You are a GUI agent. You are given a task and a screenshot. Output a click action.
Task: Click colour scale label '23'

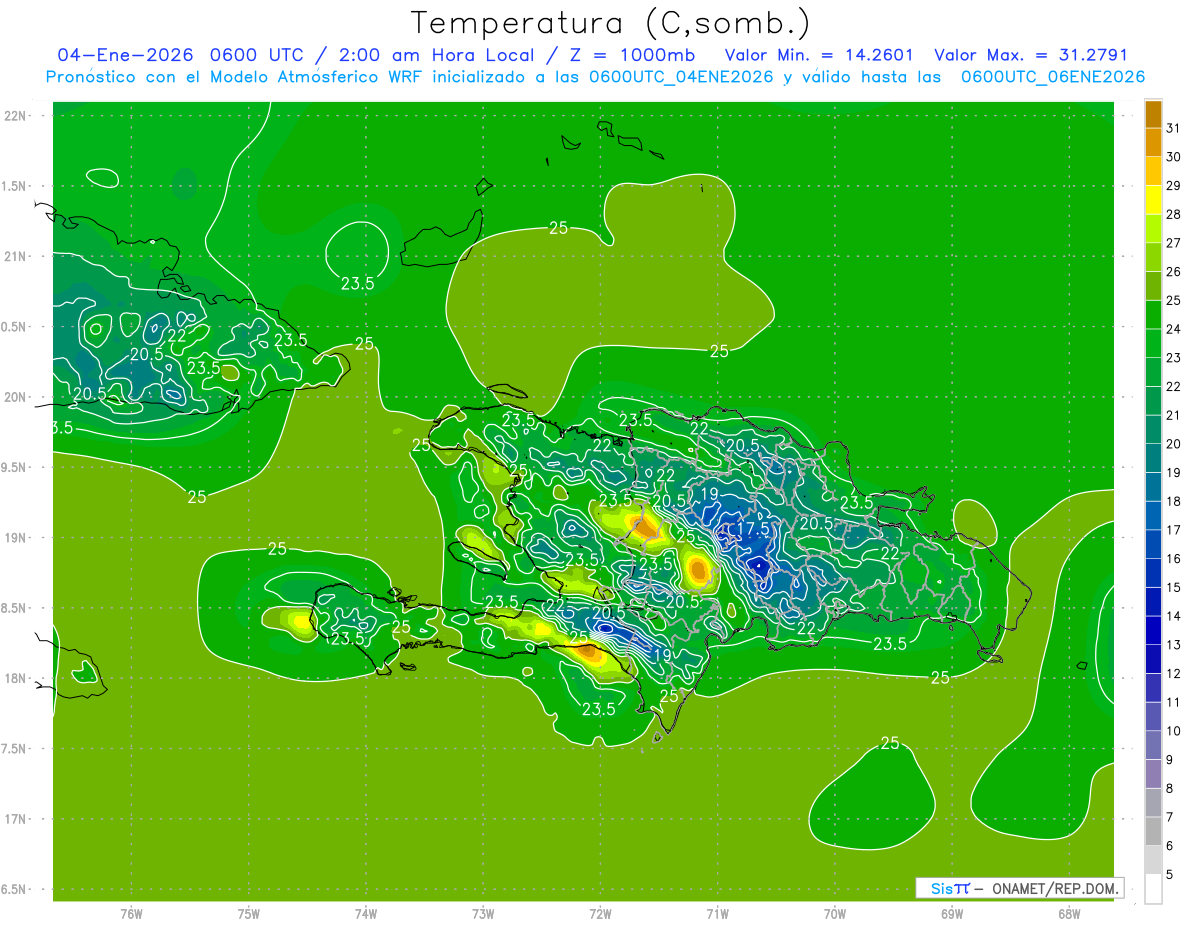pos(1174,358)
